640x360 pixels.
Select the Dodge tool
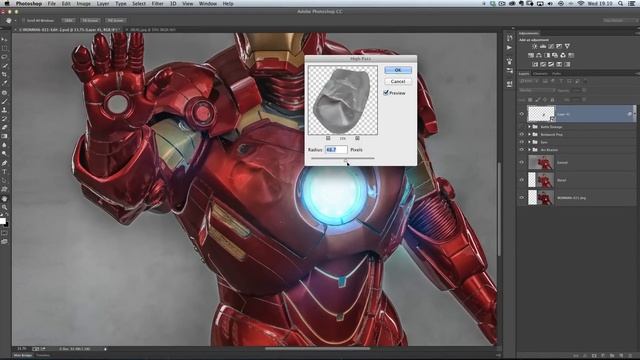tap(5, 153)
